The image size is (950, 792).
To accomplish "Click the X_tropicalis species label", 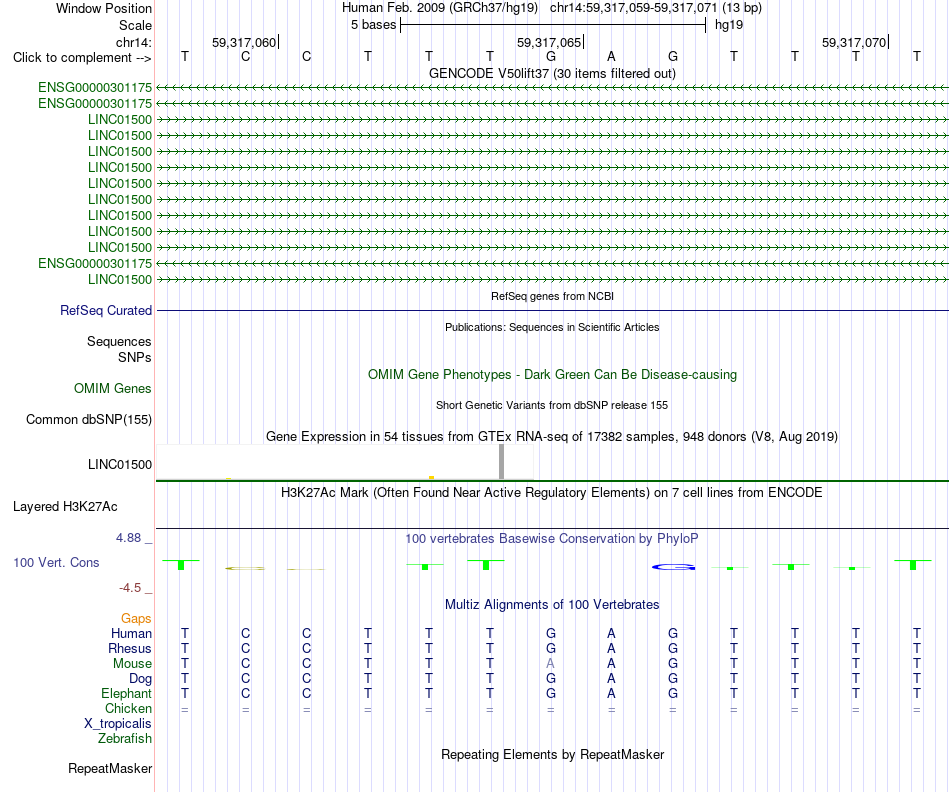I will coord(118,724).
